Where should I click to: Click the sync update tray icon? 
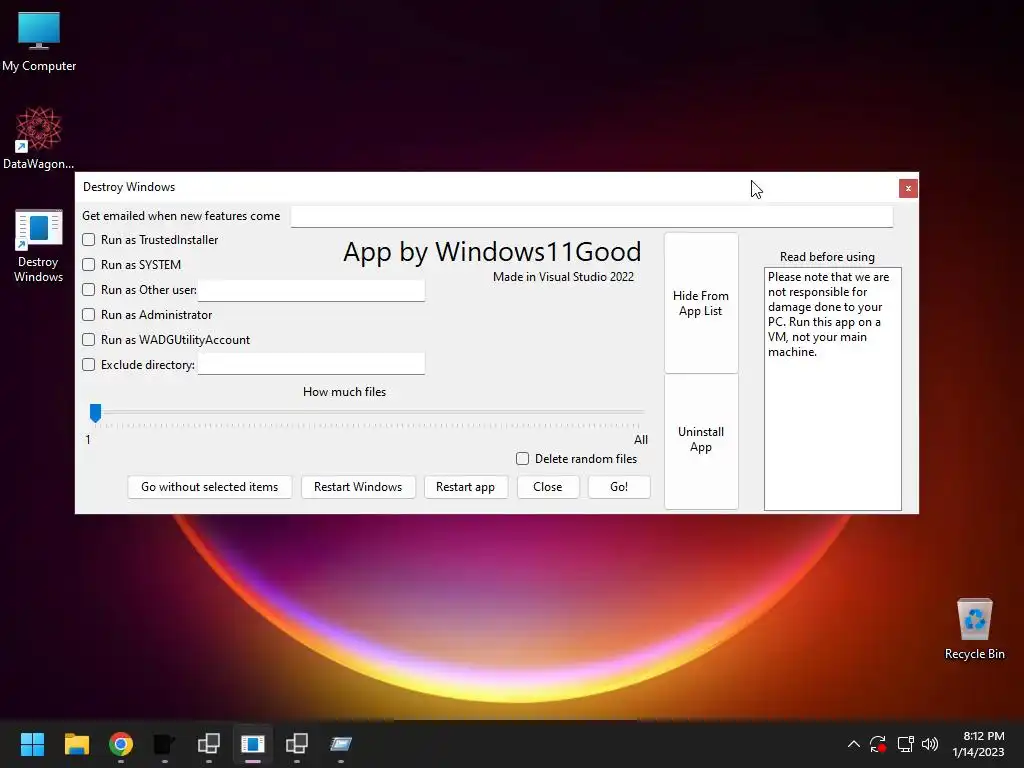pos(878,744)
